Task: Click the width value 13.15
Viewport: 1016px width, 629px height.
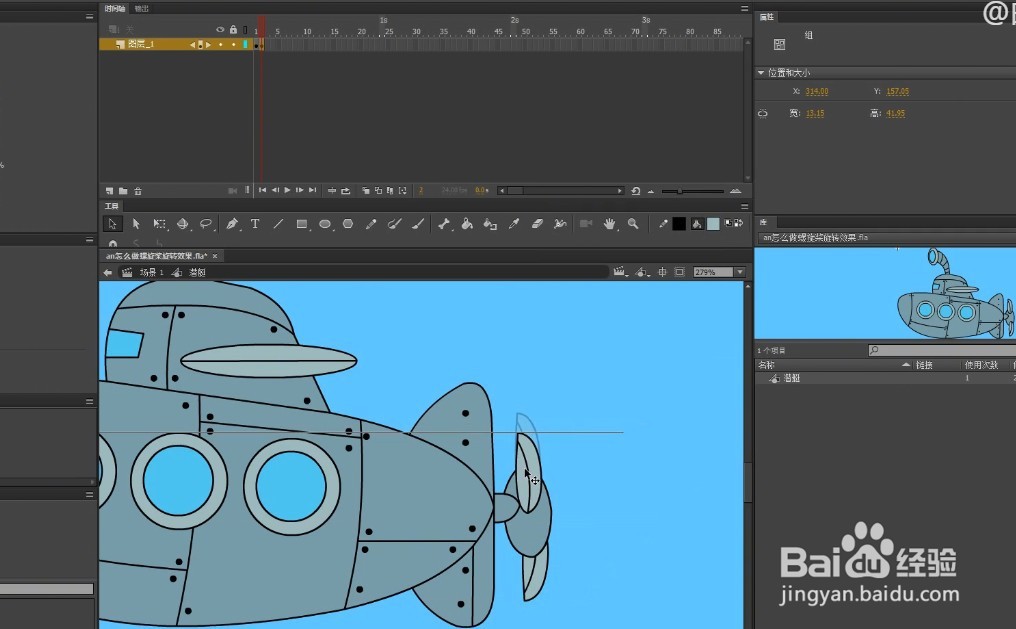Action: pyautogui.click(x=815, y=113)
